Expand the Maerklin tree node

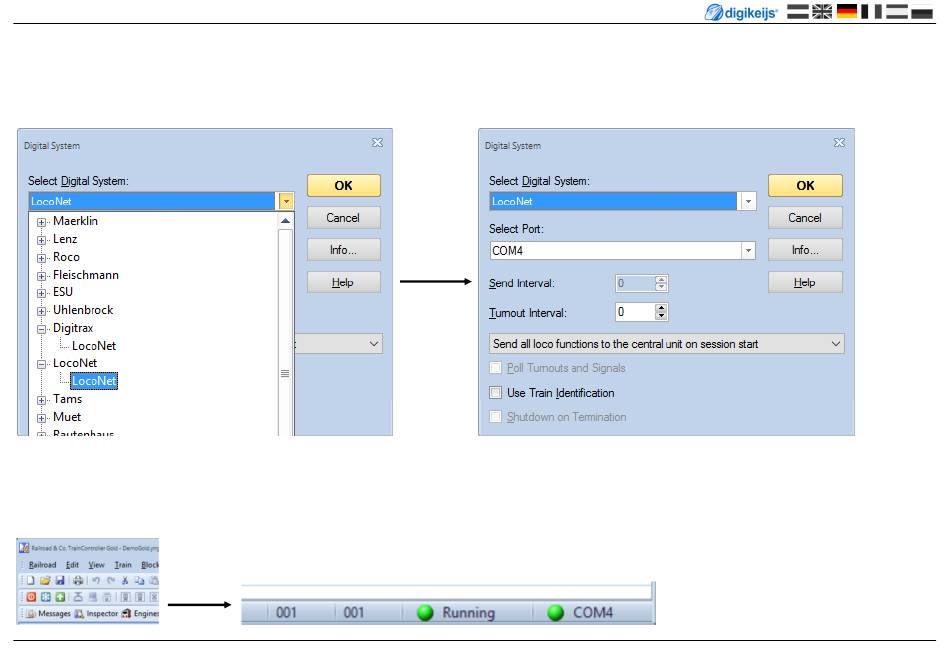(x=41, y=222)
